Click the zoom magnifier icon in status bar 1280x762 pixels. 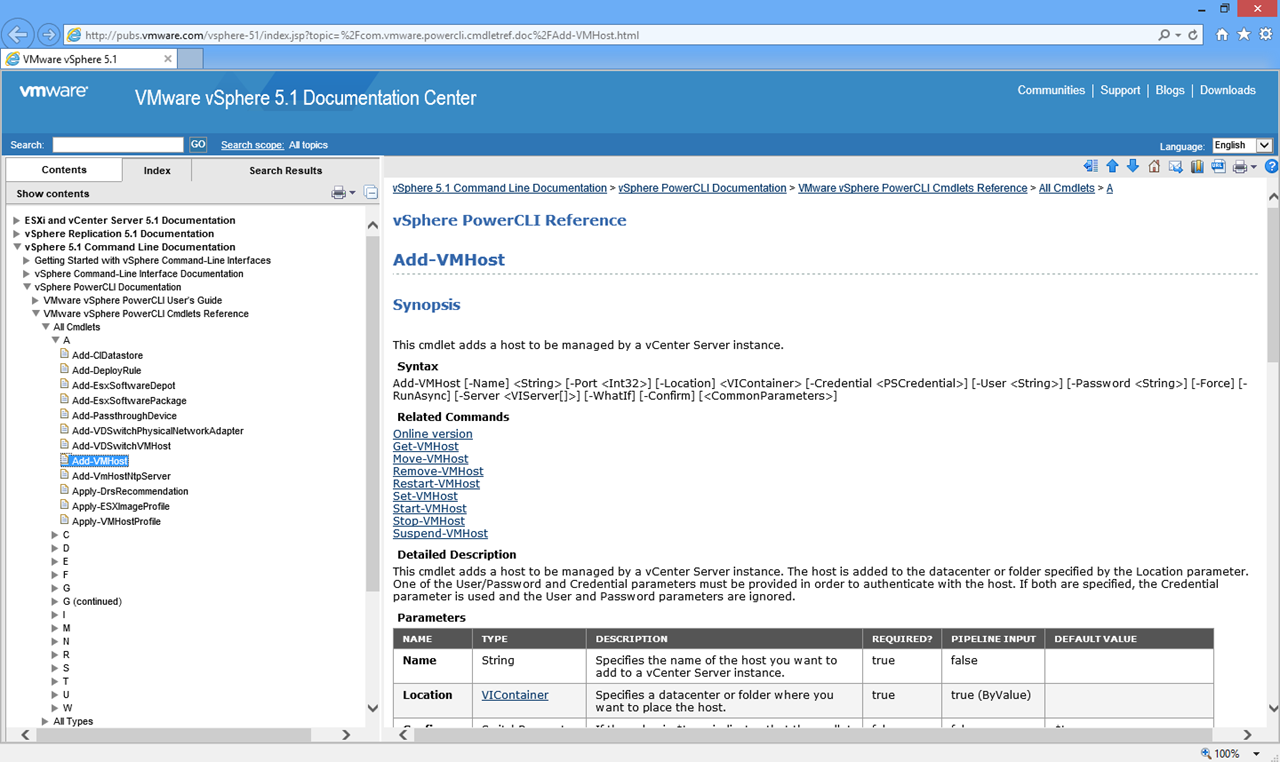1208,753
